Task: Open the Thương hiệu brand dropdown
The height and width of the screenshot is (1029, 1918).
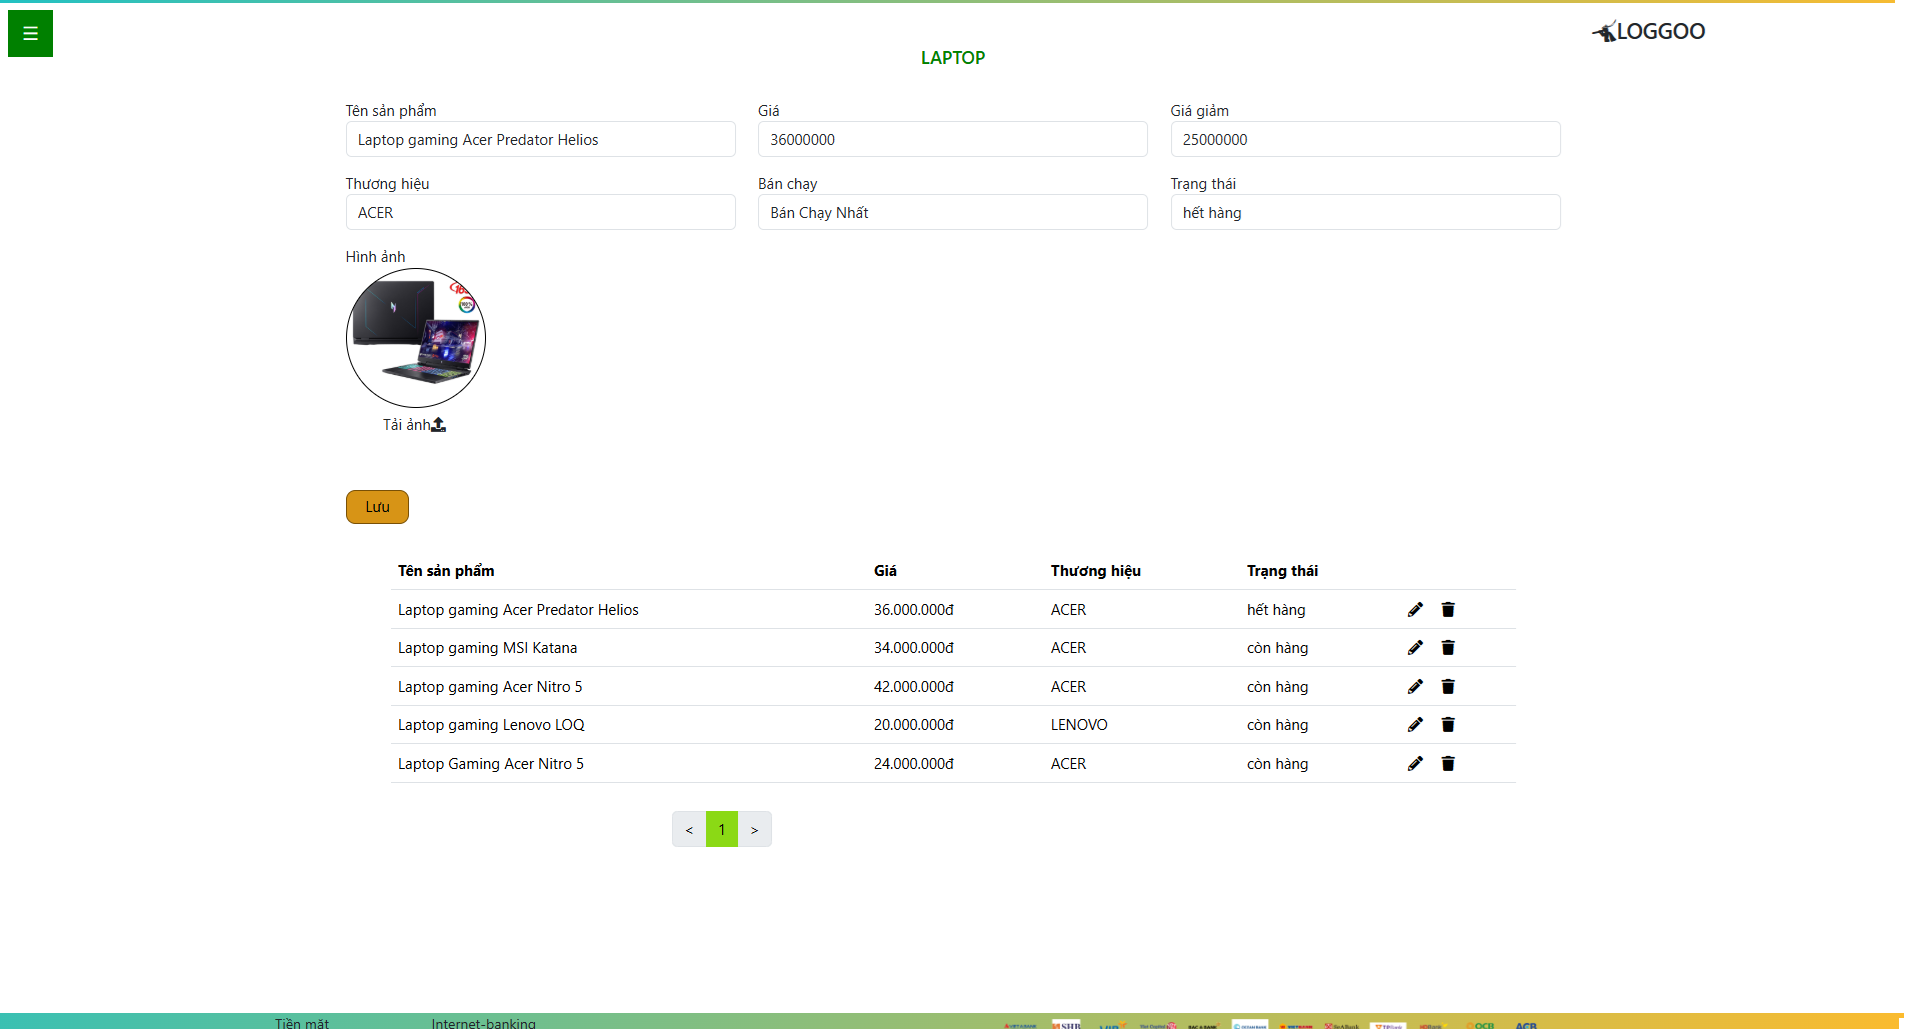Action: tap(540, 213)
